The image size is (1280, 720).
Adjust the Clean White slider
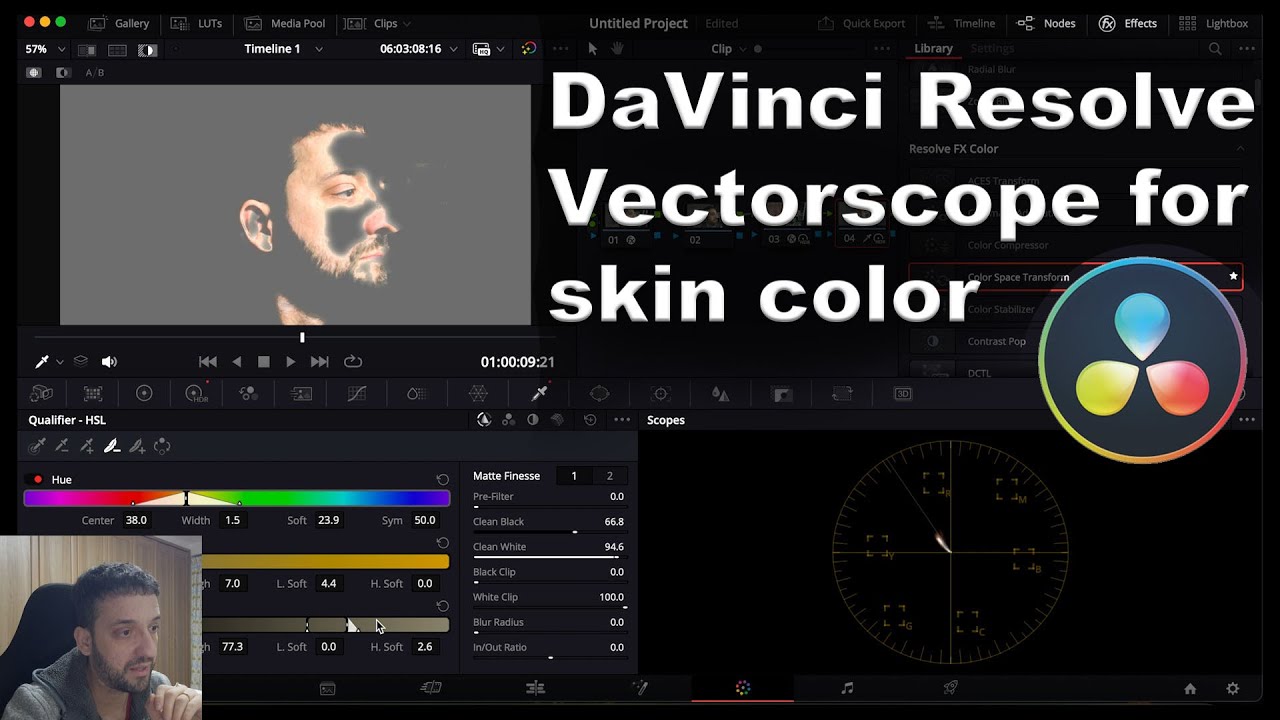(x=549, y=557)
